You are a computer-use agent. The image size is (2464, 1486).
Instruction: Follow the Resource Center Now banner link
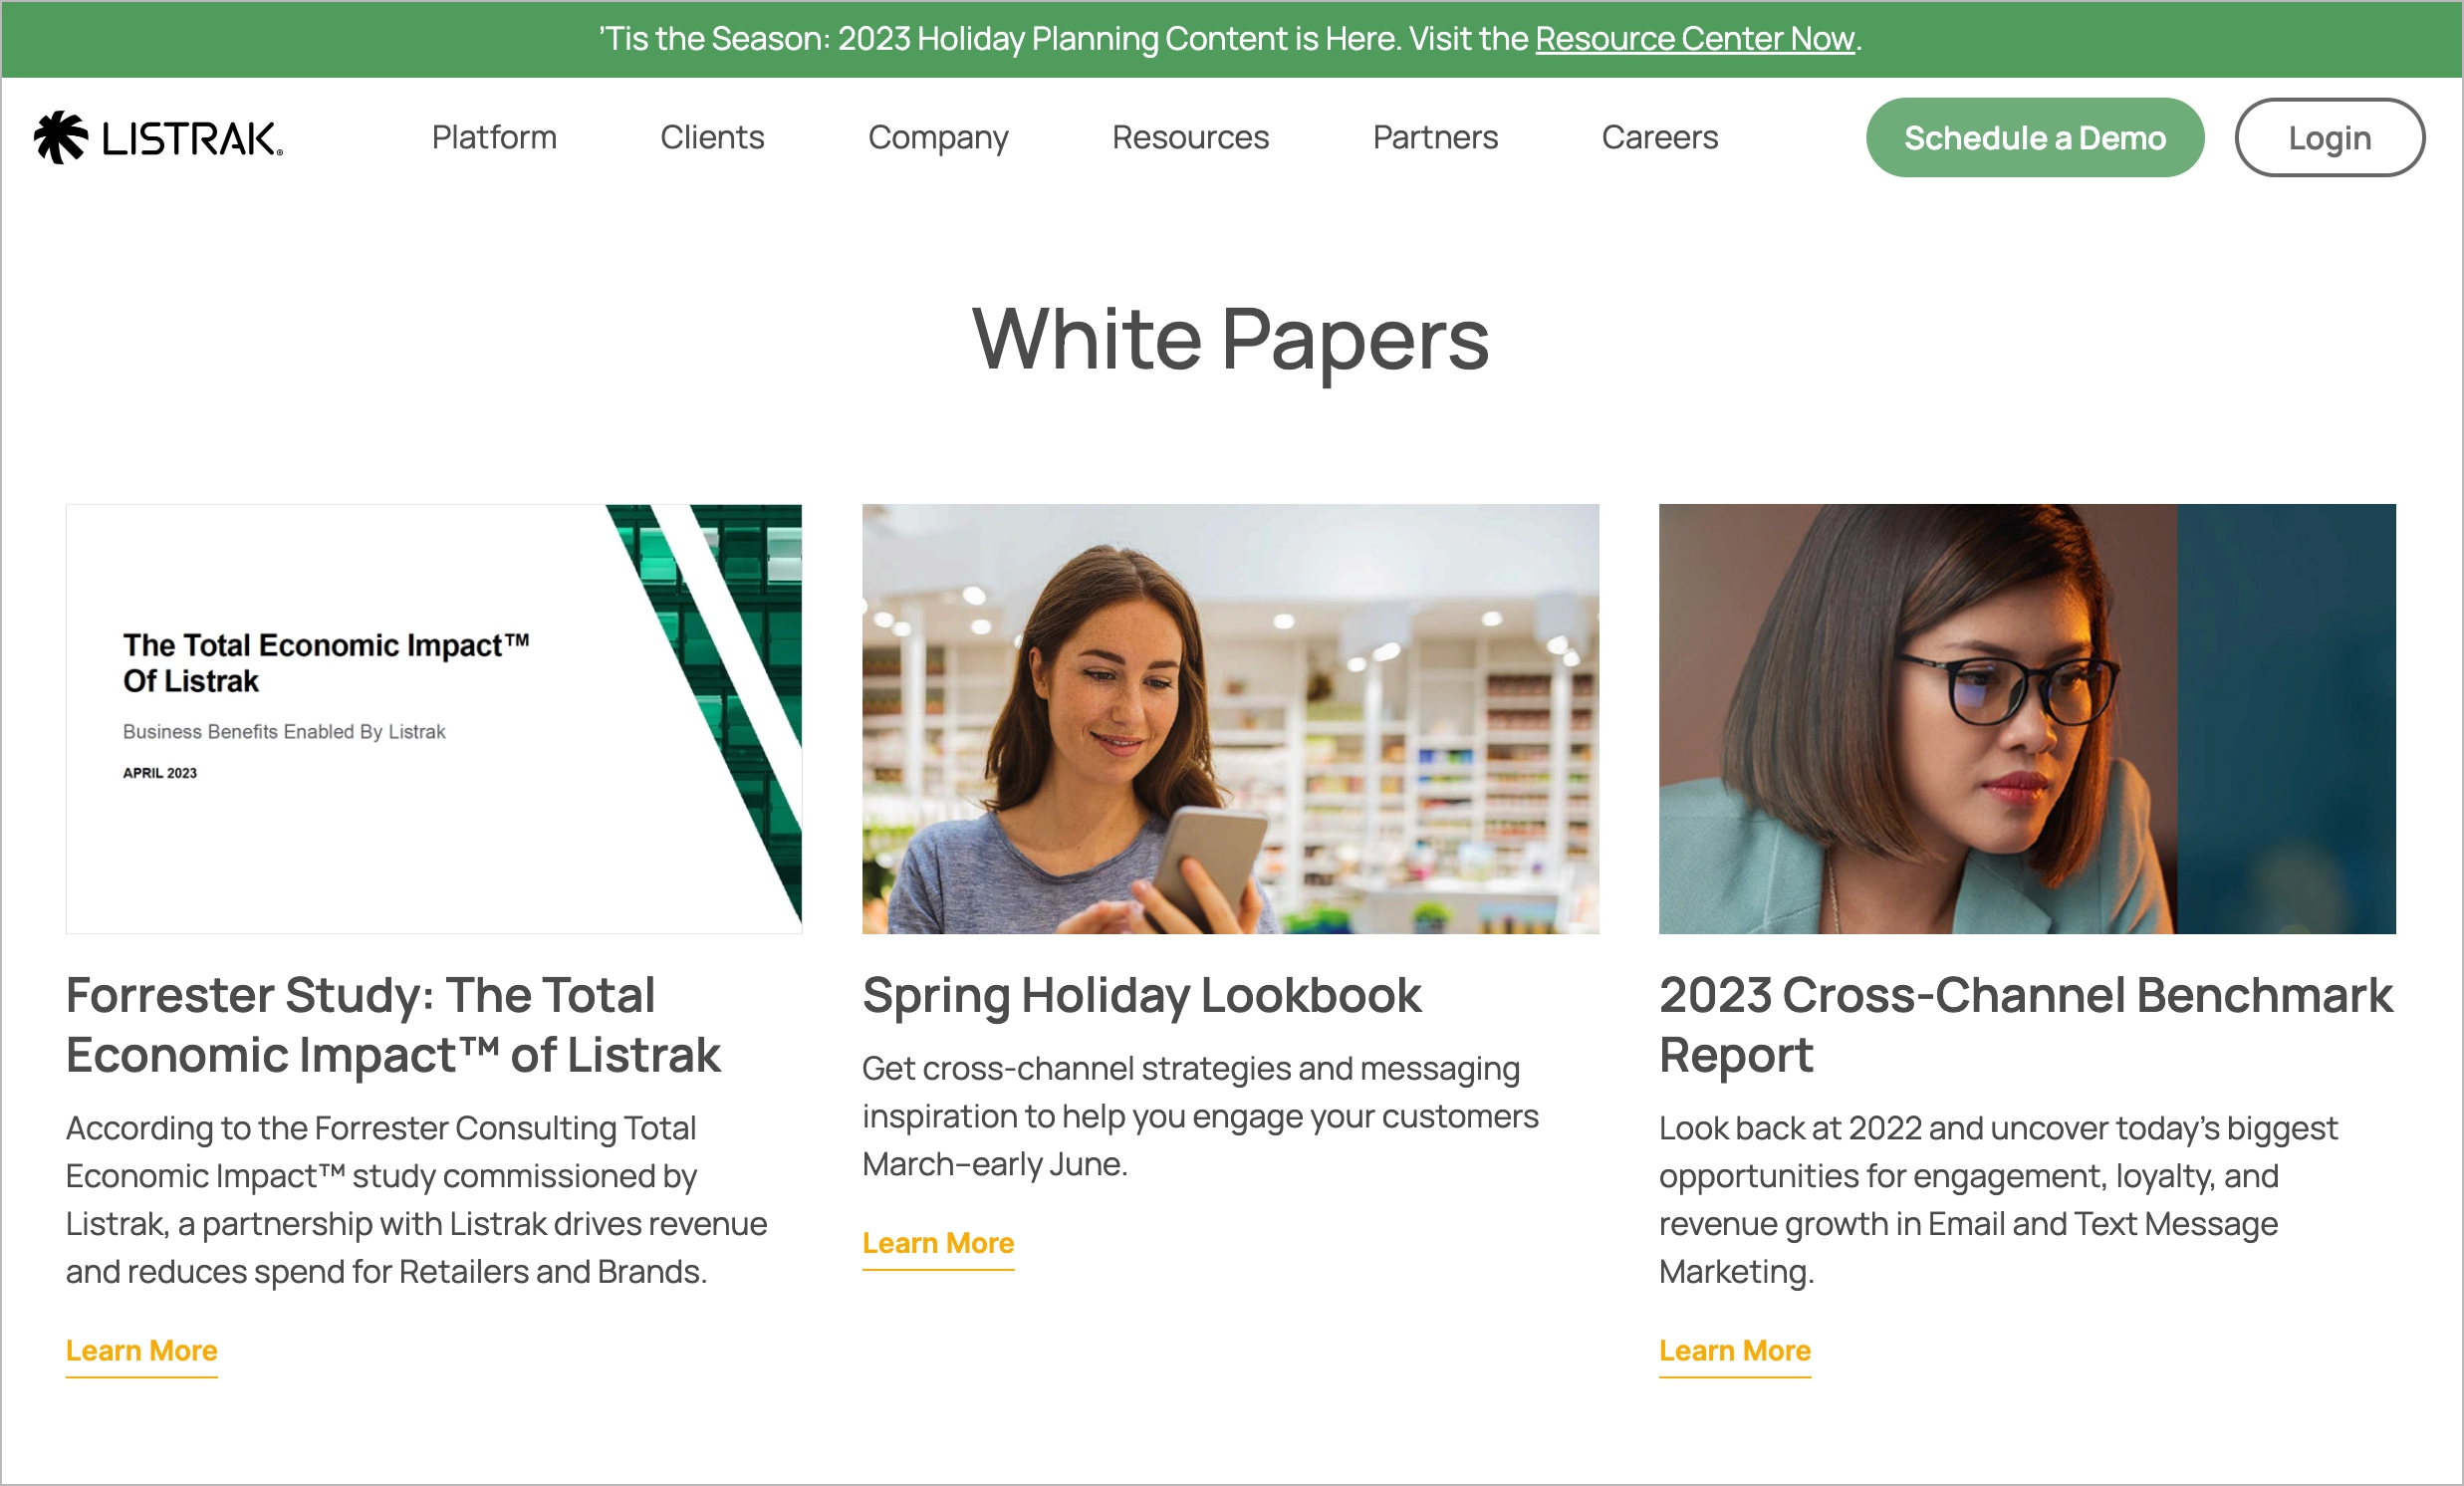tap(1695, 39)
